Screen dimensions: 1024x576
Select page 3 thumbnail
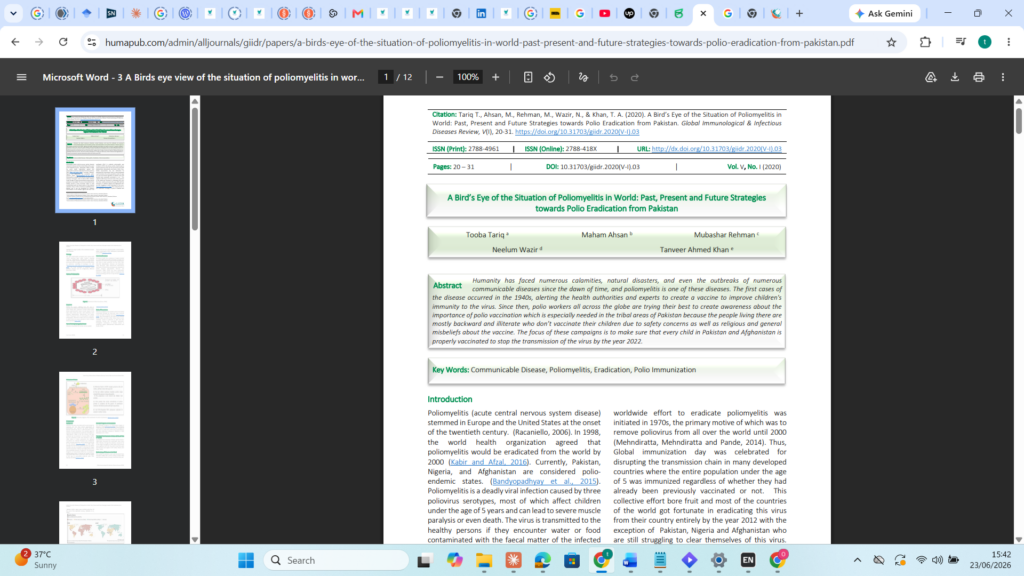(x=95, y=420)
